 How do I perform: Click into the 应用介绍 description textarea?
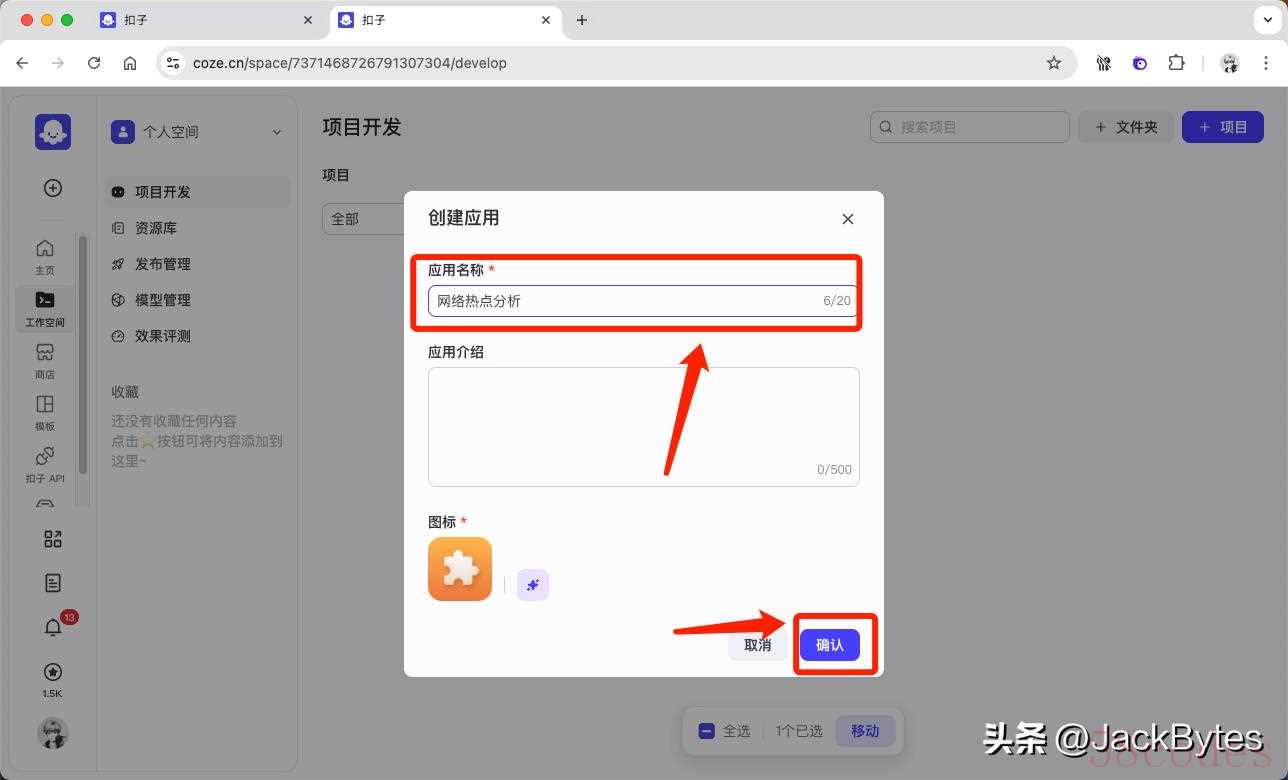point(643,426)
